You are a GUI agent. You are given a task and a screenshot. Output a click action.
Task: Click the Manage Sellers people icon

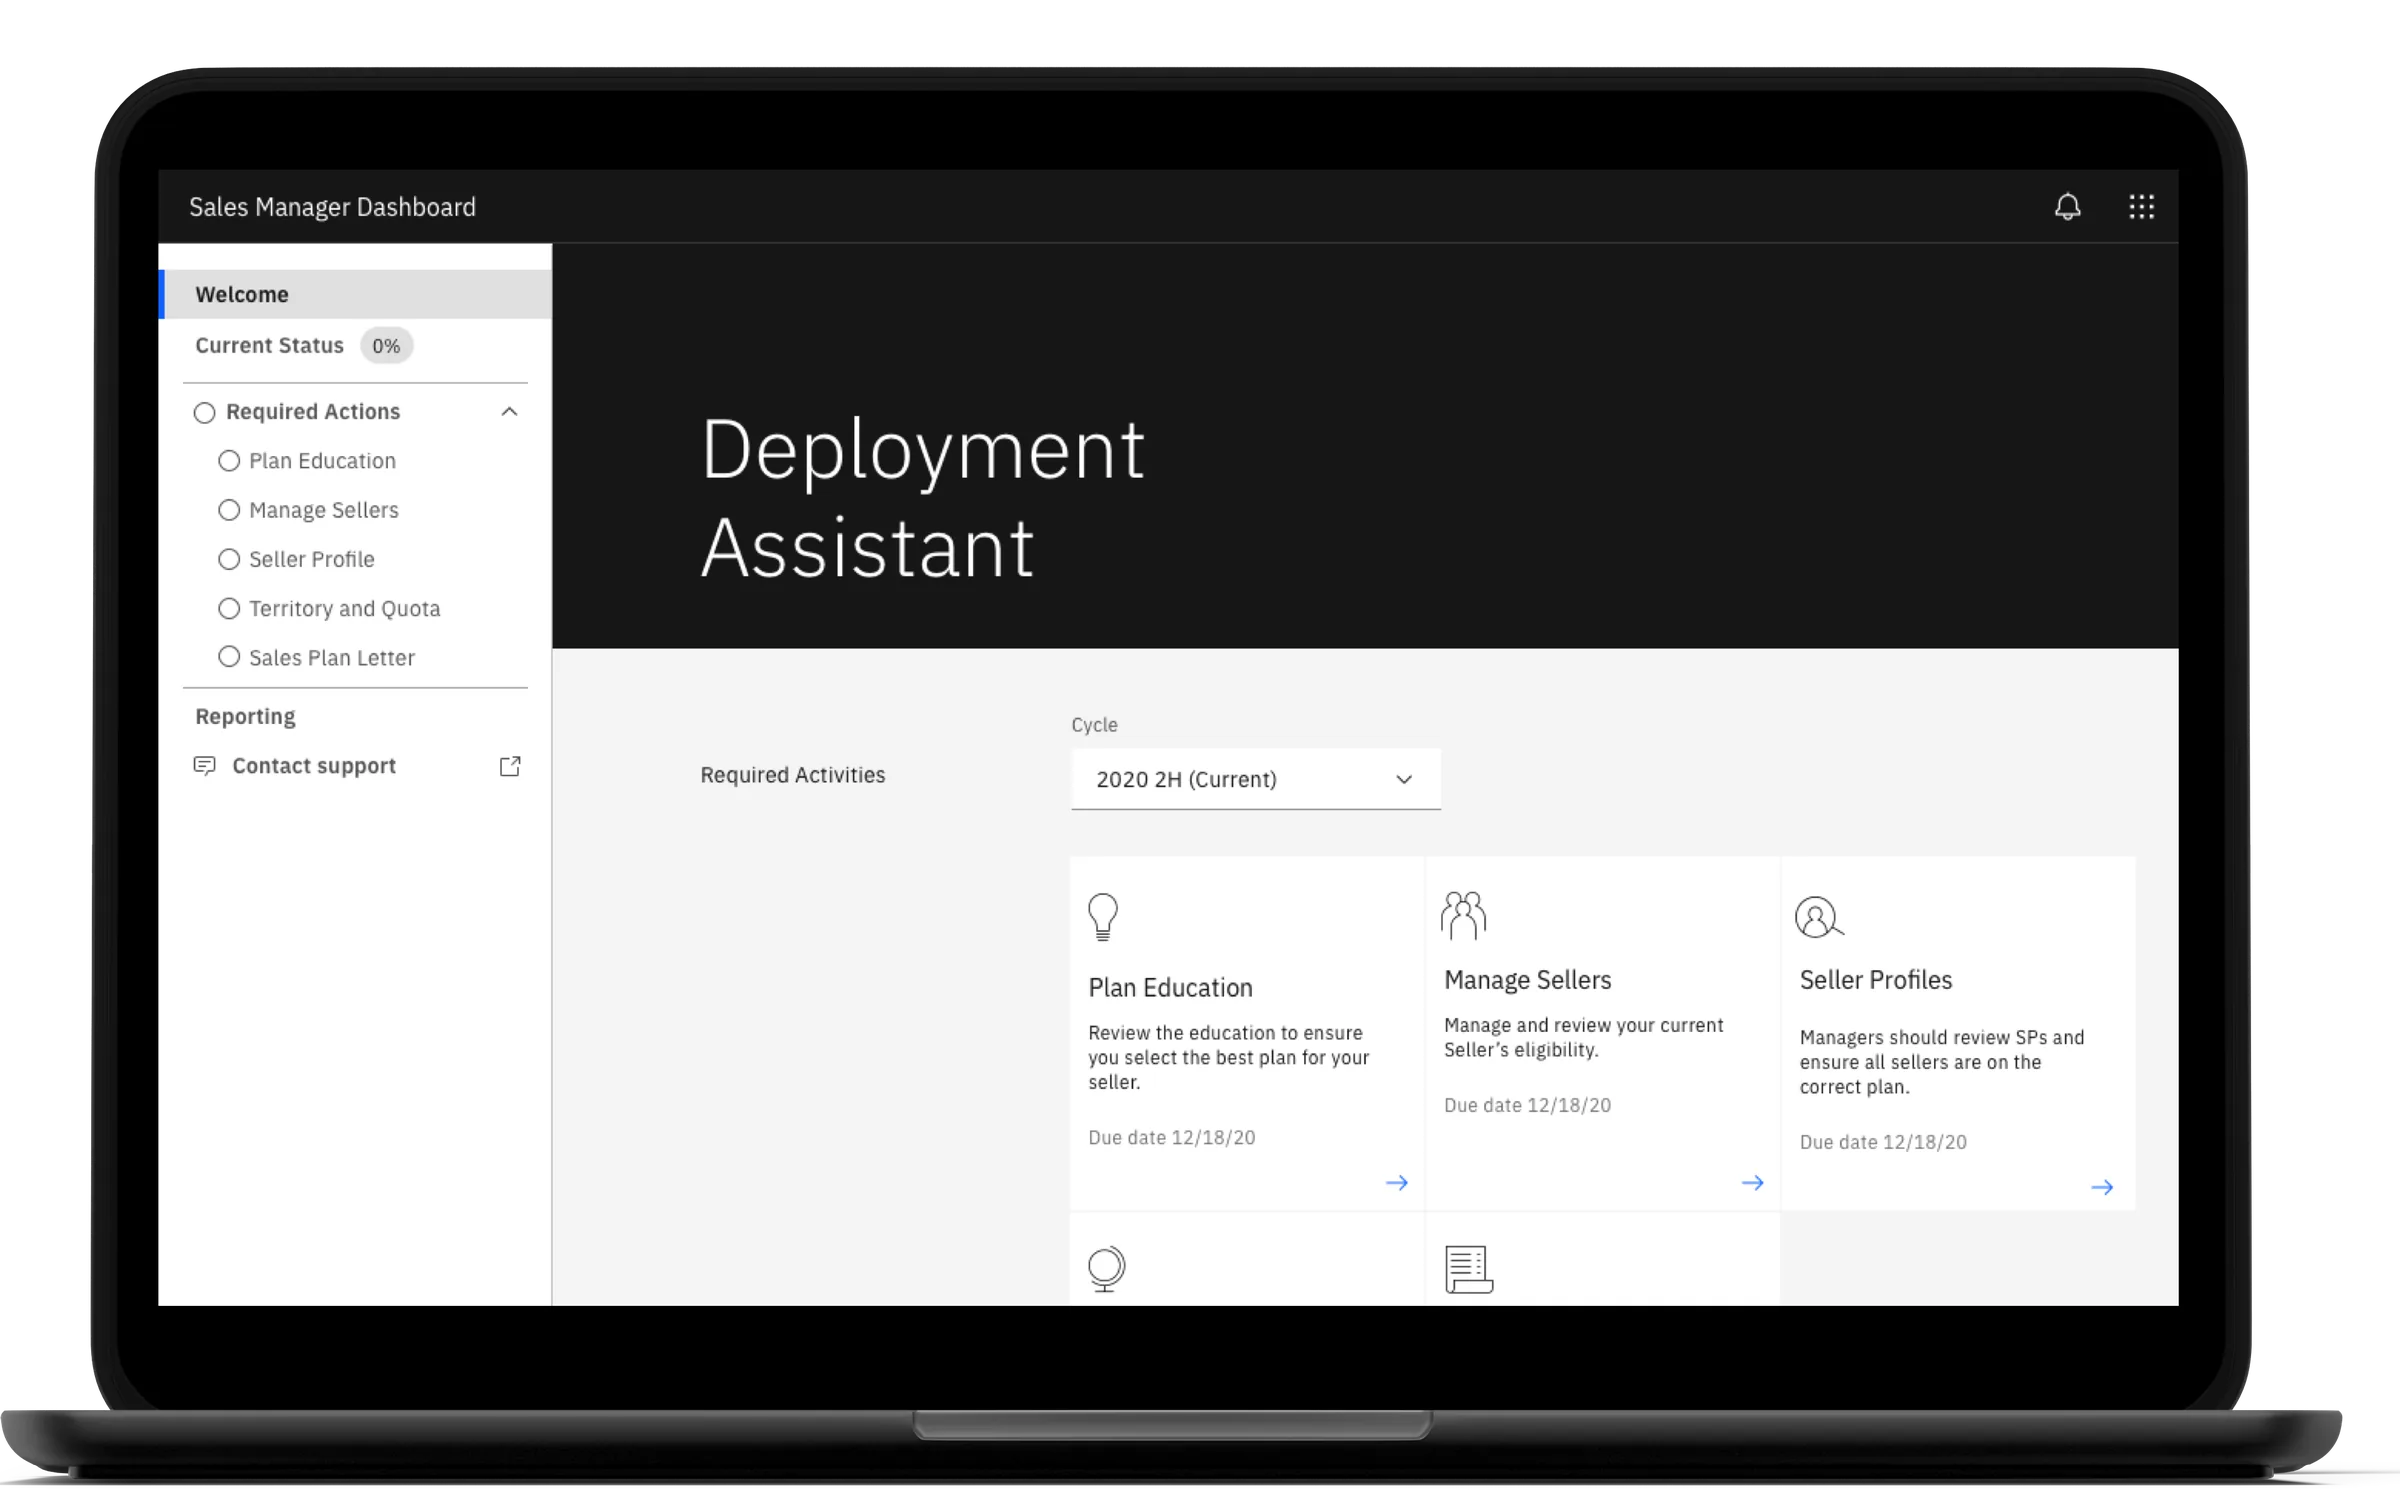click(1463, 915)
